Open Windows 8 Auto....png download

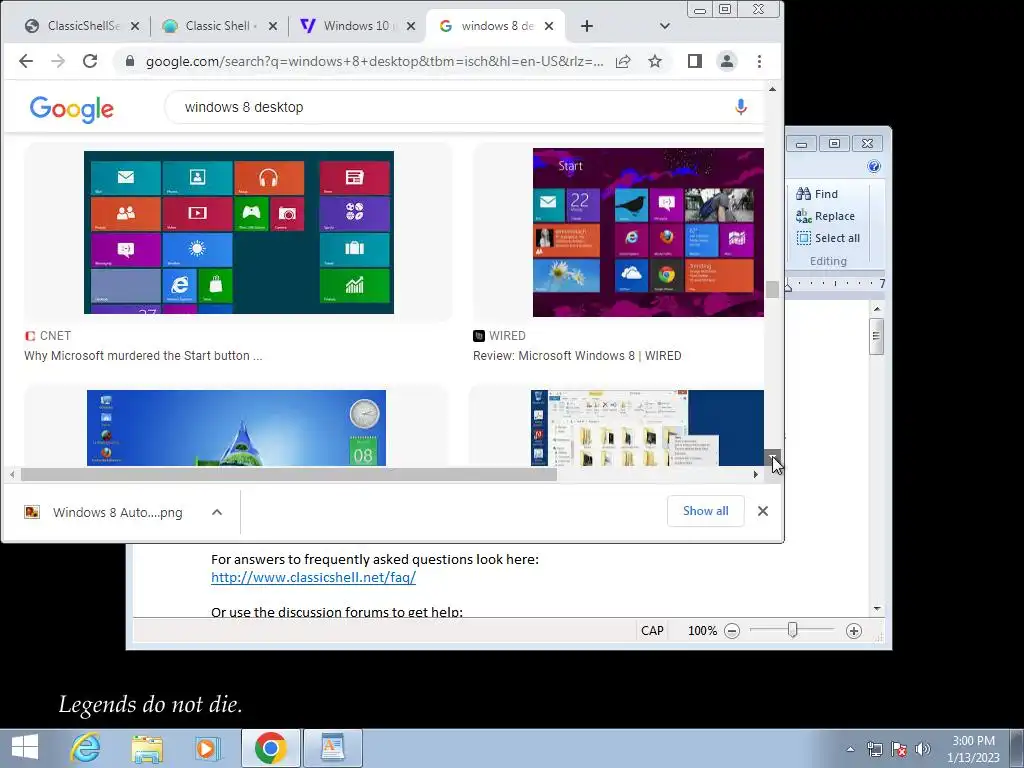tap(118, 513)
